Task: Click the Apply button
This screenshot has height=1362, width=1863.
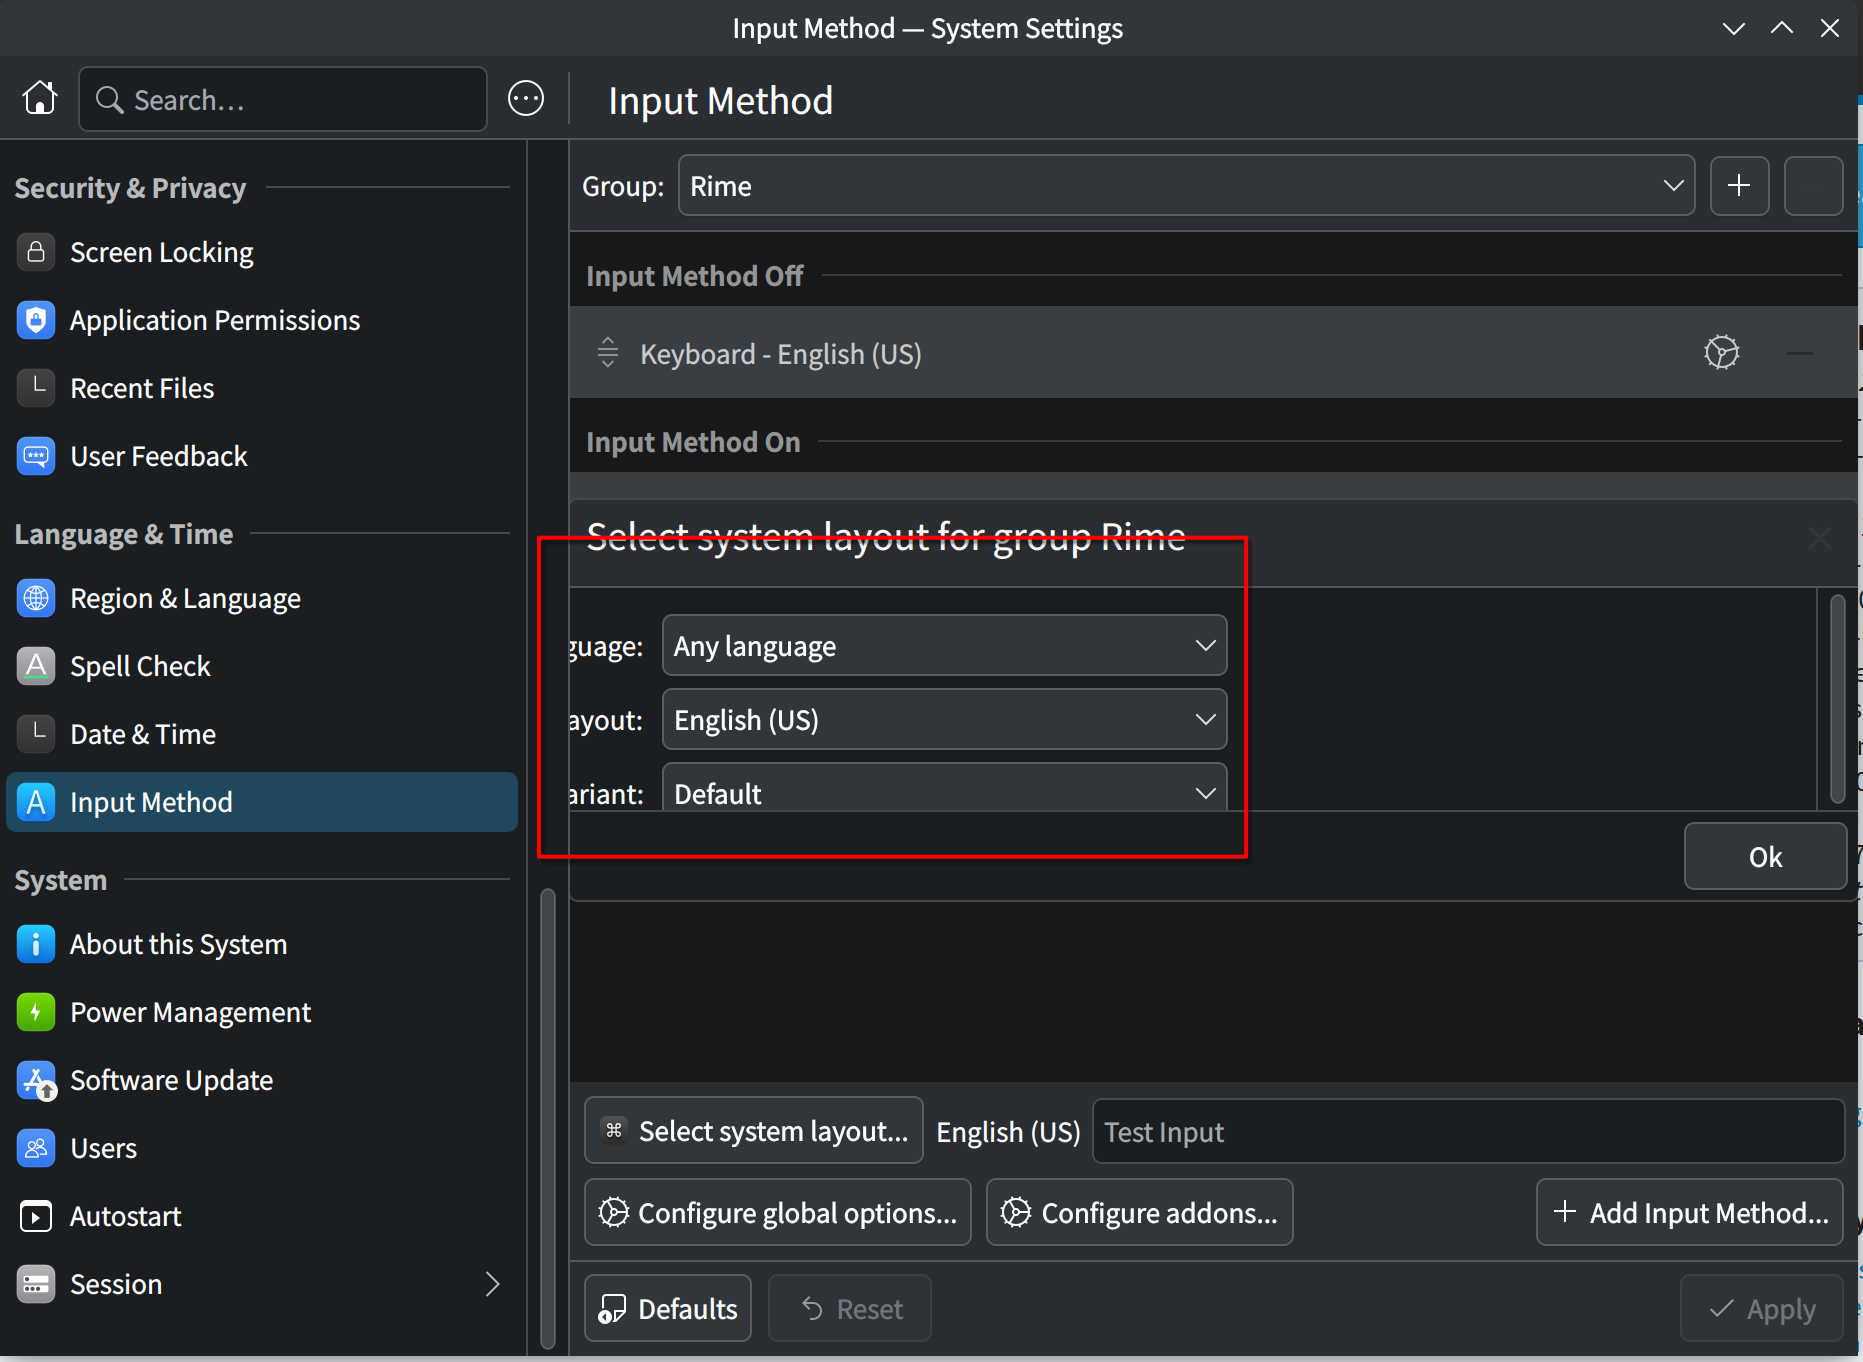Action: [x=1762, y=1309]
